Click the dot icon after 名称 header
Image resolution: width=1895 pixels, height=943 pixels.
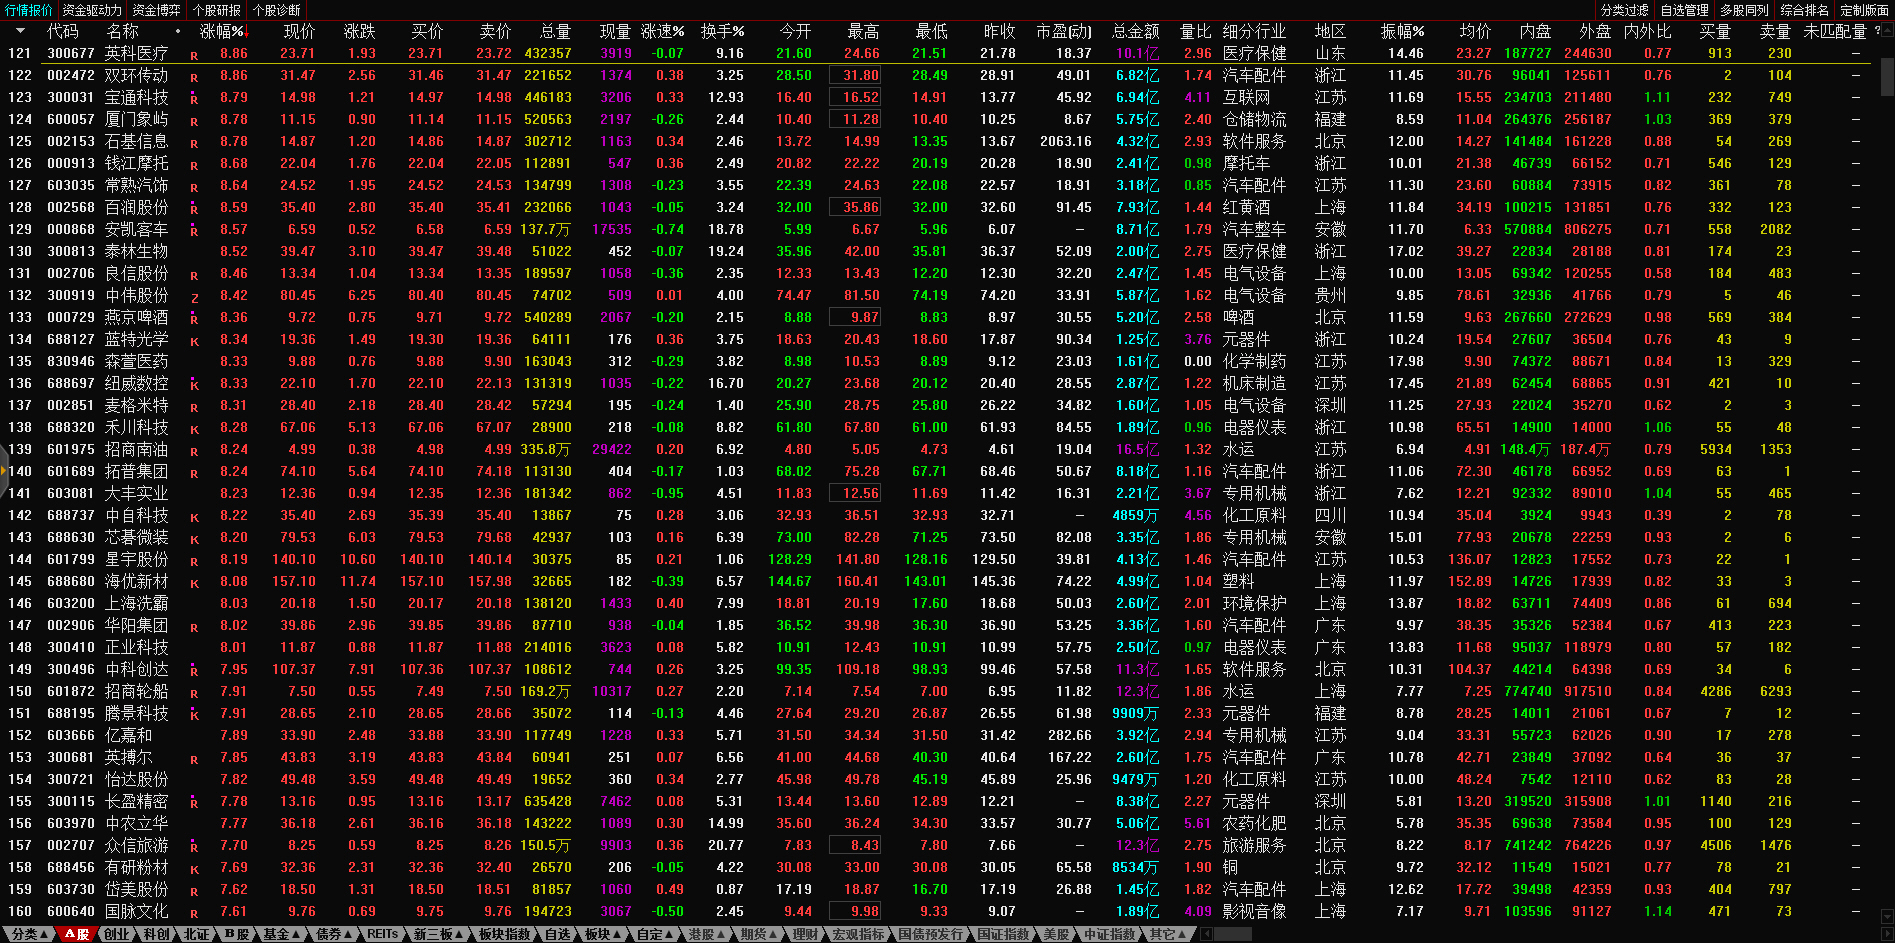tap(178, 31)
